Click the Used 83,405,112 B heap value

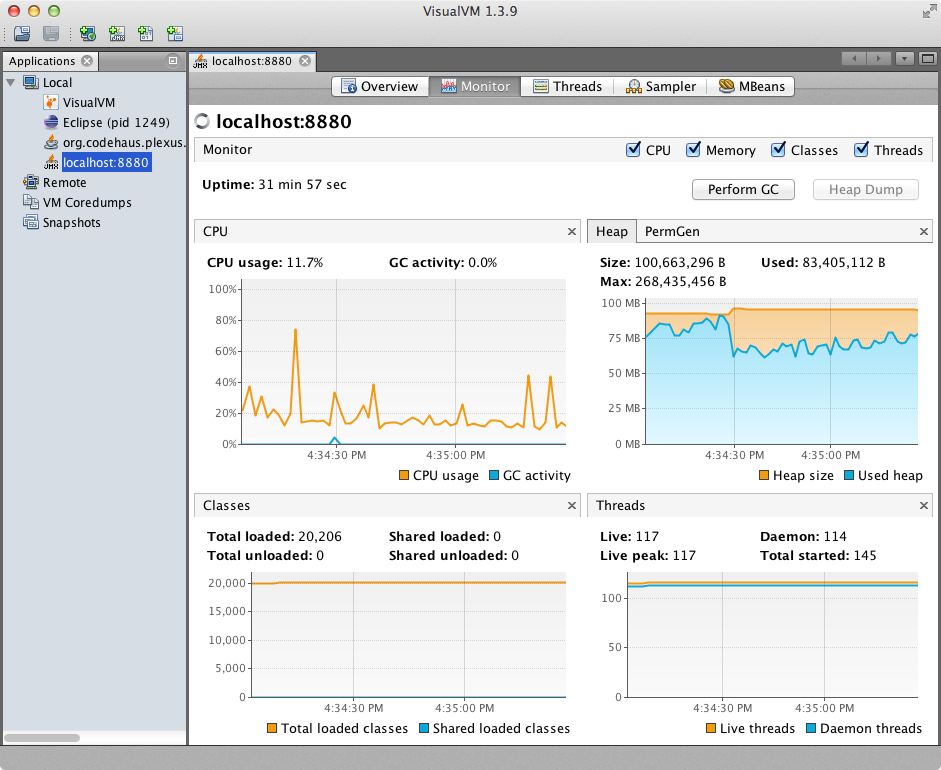pyautogui.click(x=844, y=263)
